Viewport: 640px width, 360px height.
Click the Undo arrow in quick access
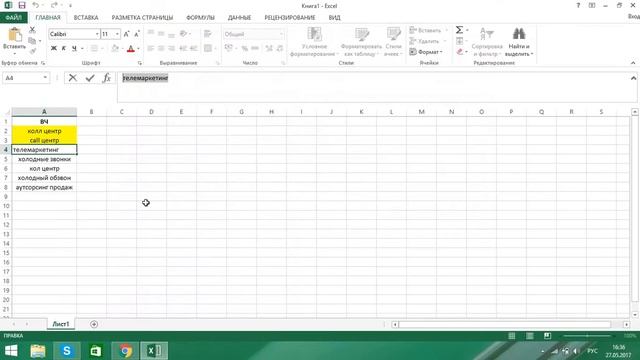pos(36,5)
